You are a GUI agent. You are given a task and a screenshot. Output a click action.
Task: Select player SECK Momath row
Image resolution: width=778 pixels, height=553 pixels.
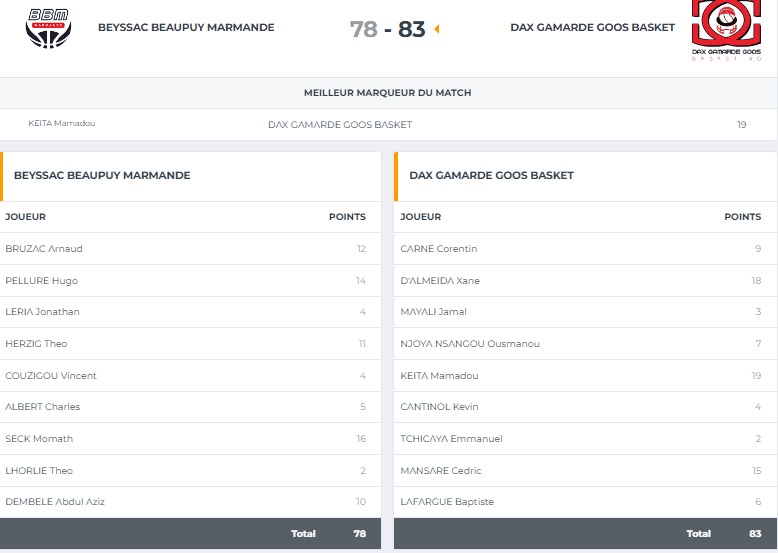click(191, 438)
